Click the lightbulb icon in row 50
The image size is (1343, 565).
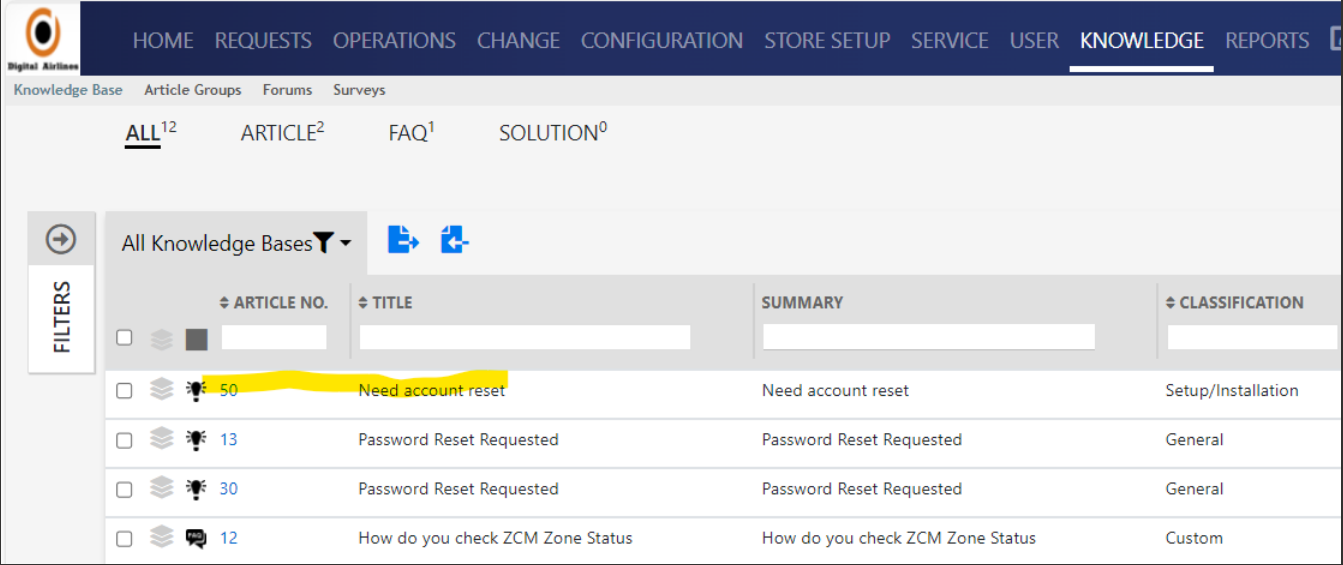[x=196, y=390]
